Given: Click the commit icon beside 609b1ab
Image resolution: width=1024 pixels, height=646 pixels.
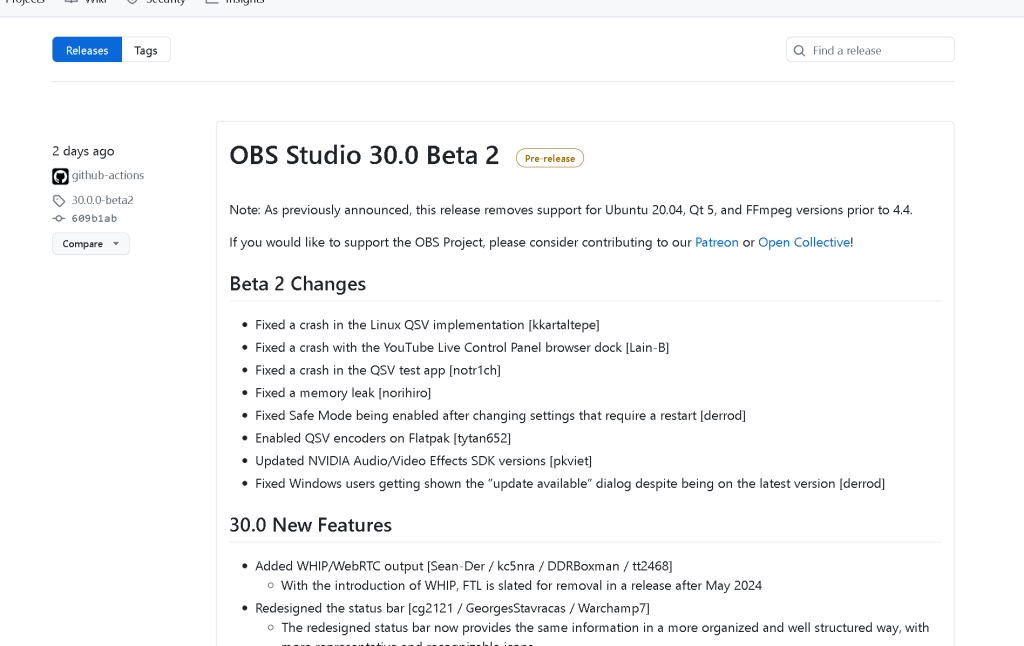Looking at the screenshot, I should coord(59,219).
